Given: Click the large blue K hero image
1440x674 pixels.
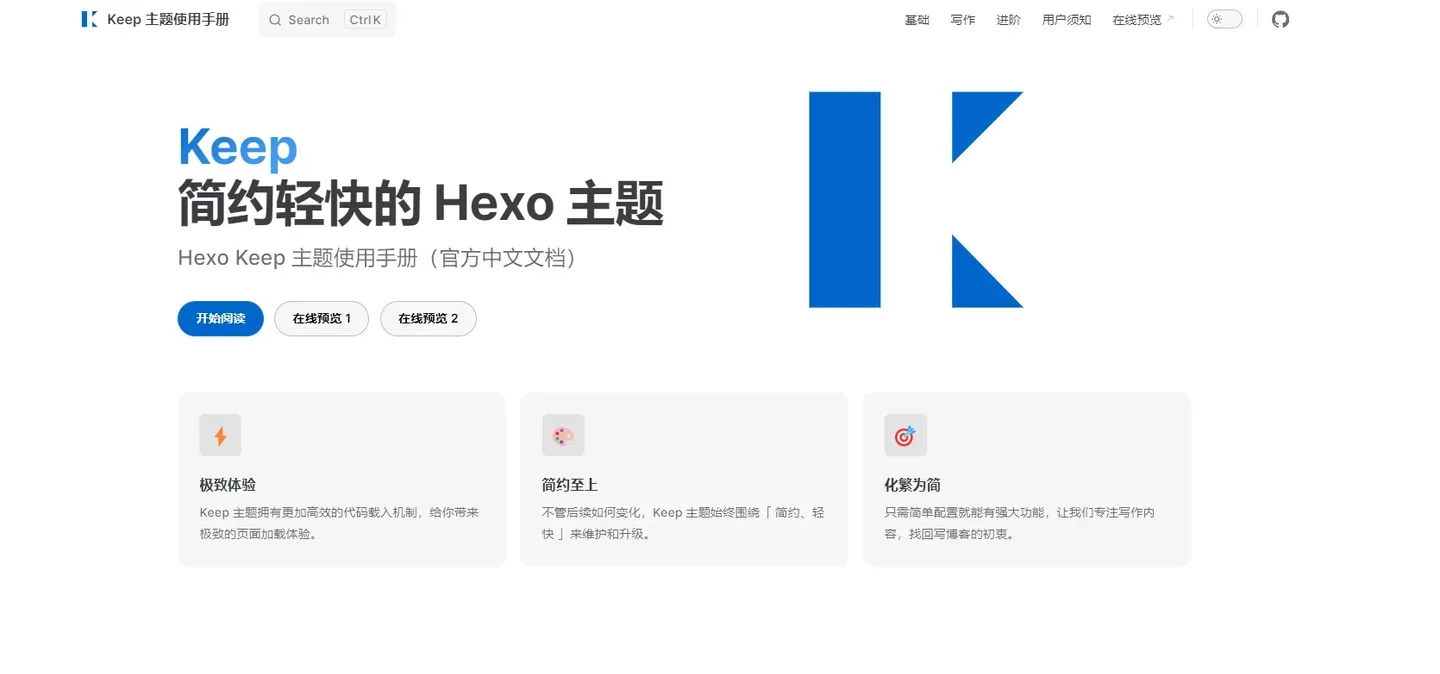Looking at the screenshot, I should [x=916, y=200].
